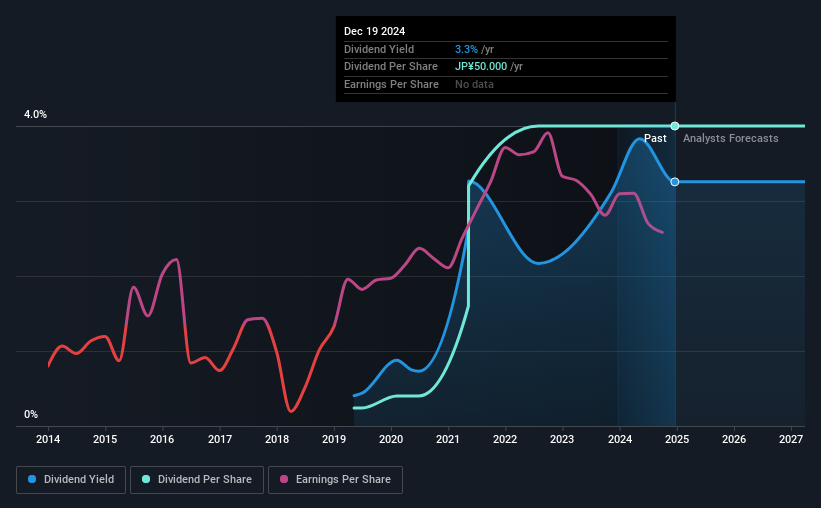
Task: Click the Past label on chart
Action: [x=655, y=138]
